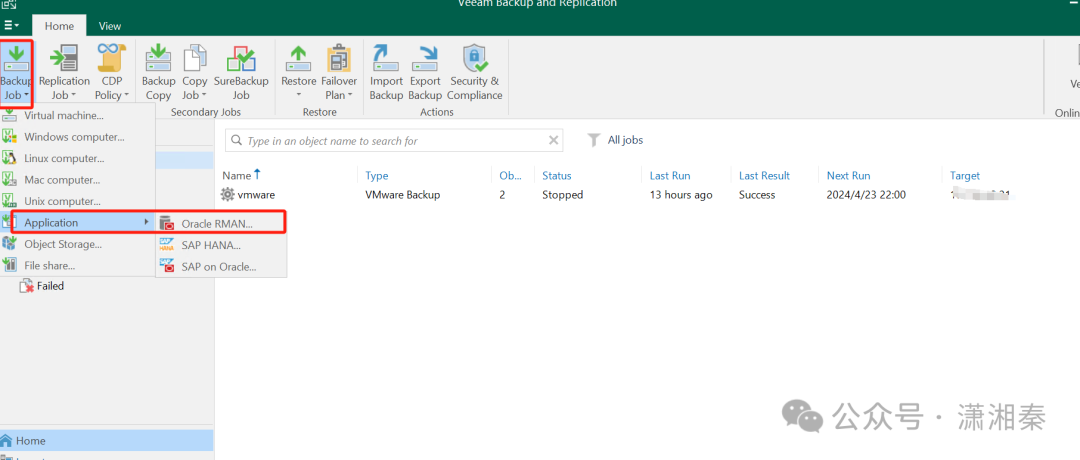Viewport: 1080px width, 460px height.
Task: Launch the SureBackup Job icon
Action: [x=241, y=58]
